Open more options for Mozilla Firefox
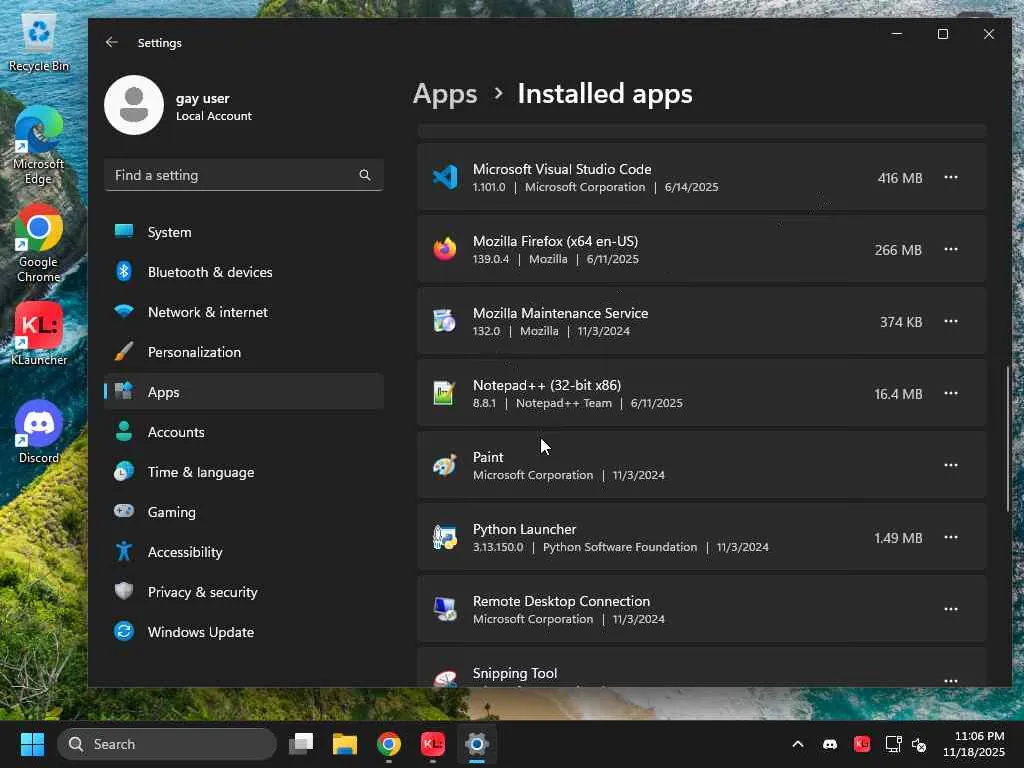This screenshot has height=768, width=1024. click(x=951, y=250)
